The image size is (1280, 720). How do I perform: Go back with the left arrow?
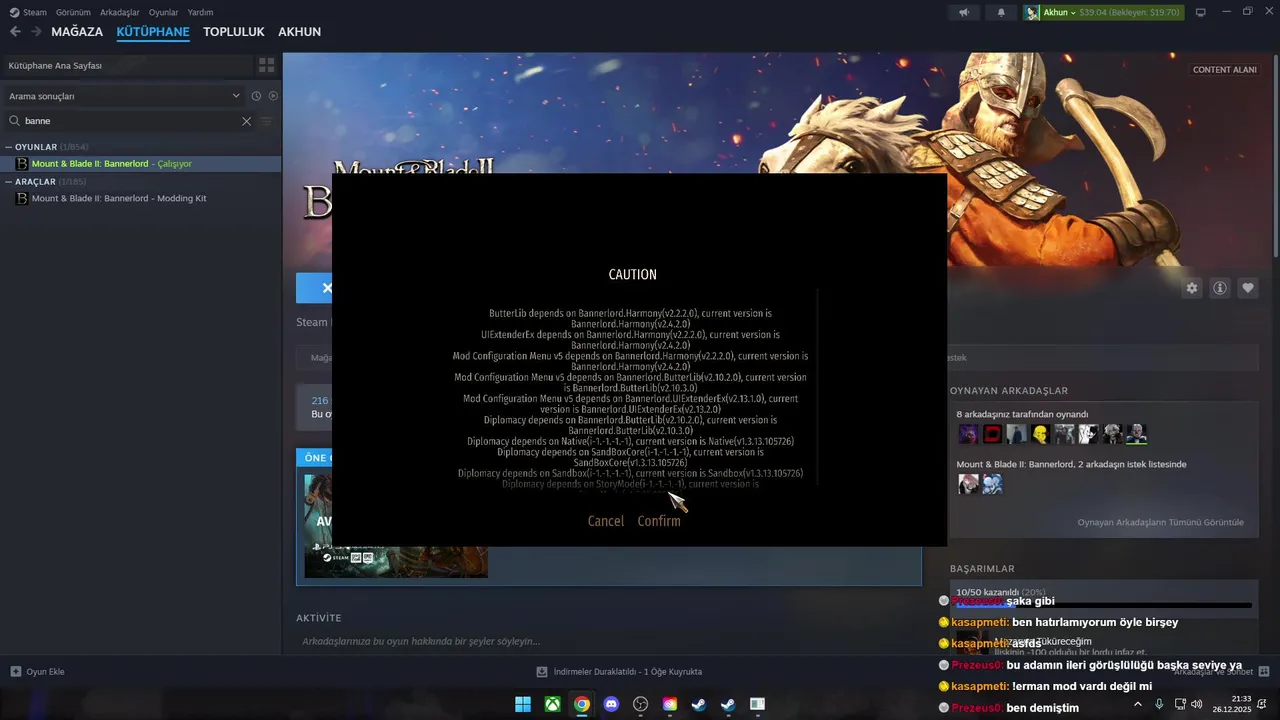coord(15,32)
